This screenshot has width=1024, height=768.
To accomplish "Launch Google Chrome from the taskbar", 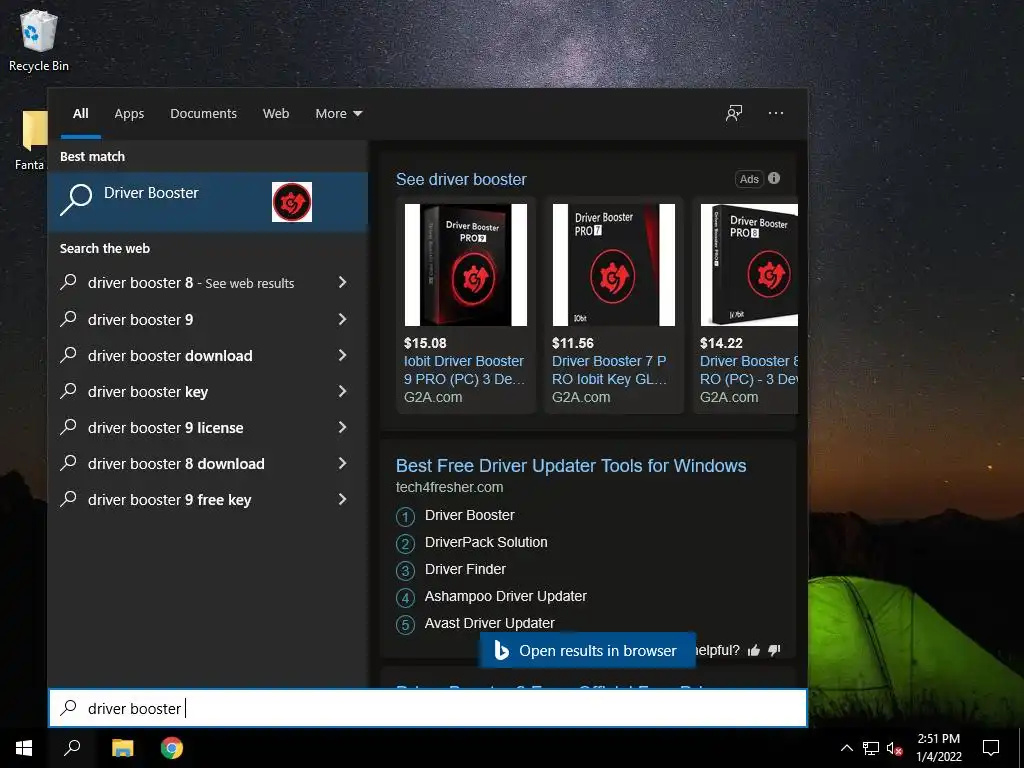I will pos(172,748).
